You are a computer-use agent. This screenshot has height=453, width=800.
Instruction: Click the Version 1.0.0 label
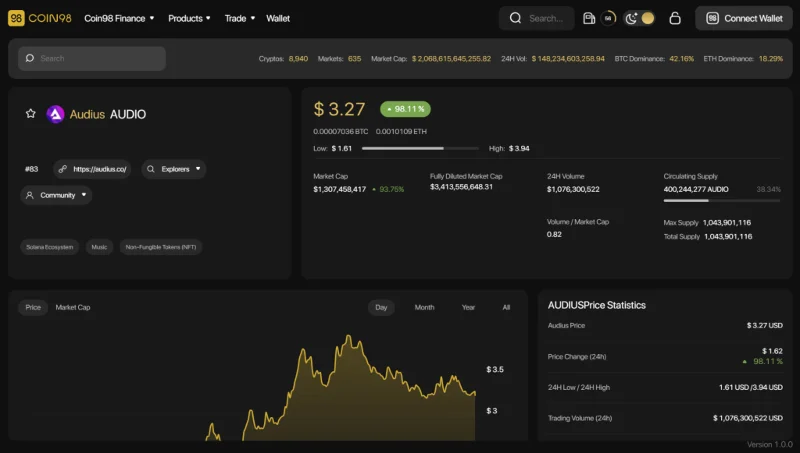coord(769,444)
